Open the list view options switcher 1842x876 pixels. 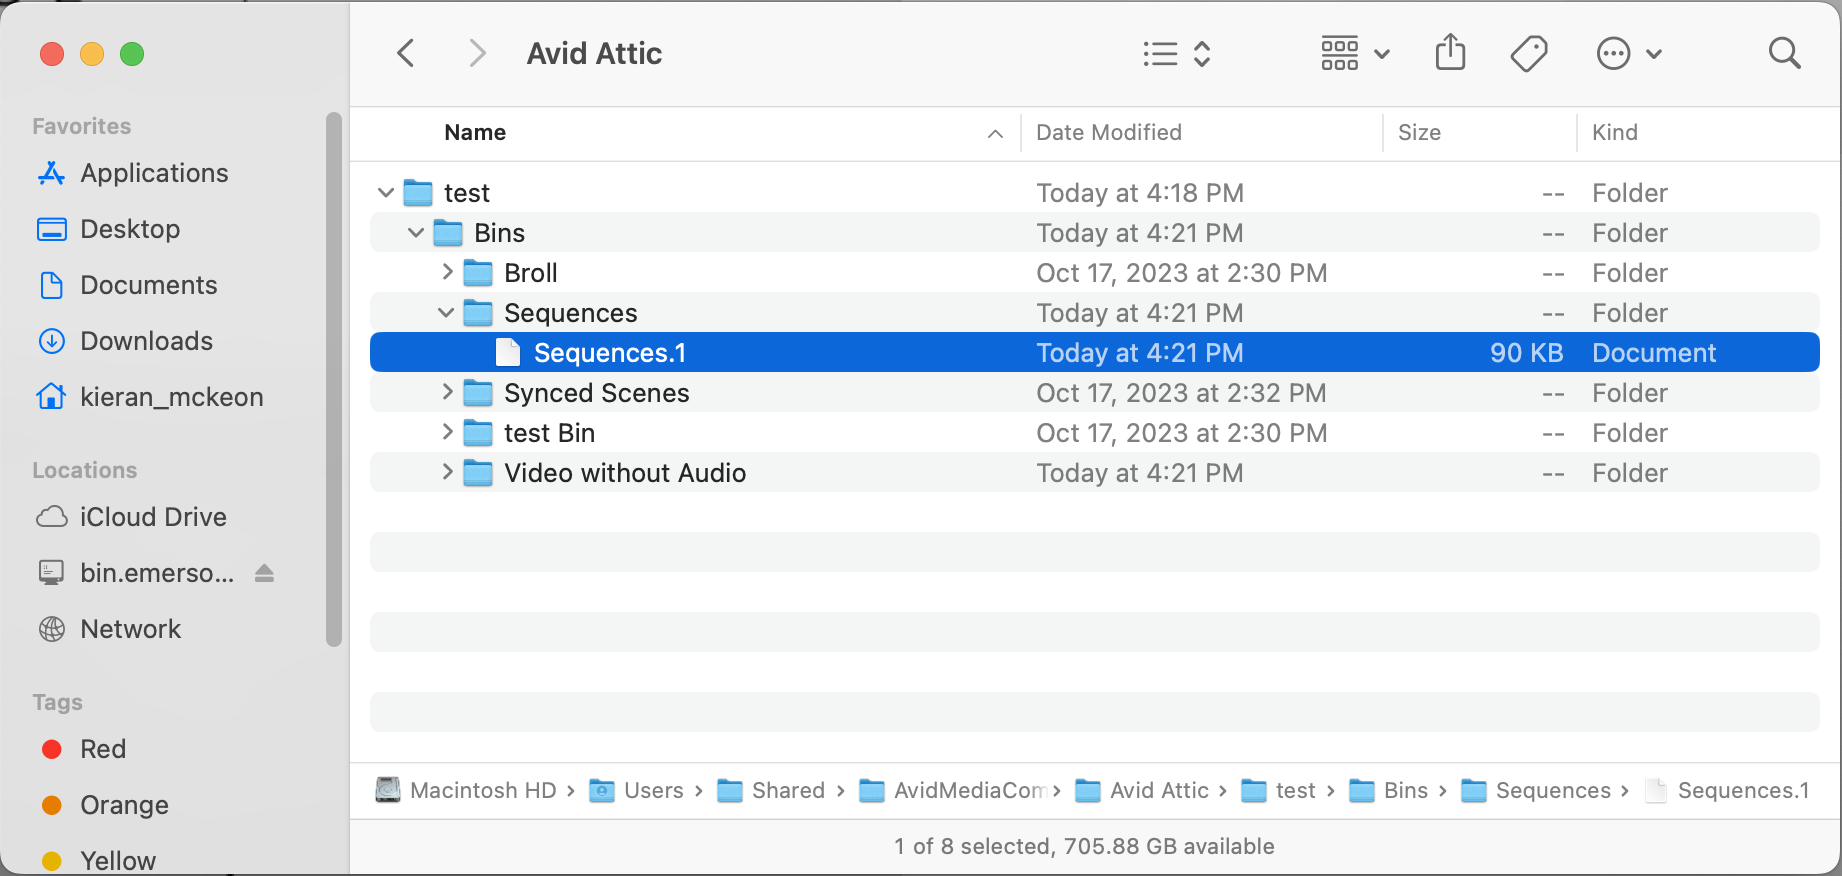point(1177,53)
